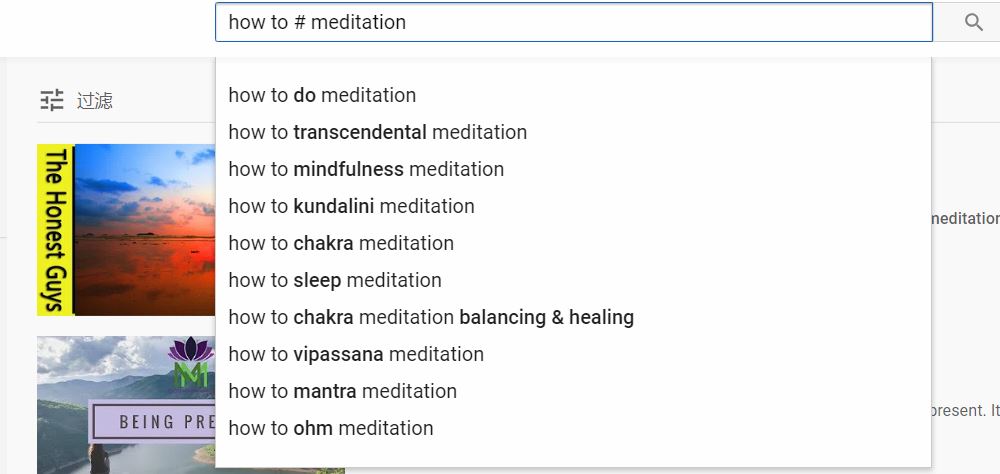Pick "how to mindfulness meditation" suggestion
The height and width of the screenshot is (474, 1000).
tap(366, 169)
